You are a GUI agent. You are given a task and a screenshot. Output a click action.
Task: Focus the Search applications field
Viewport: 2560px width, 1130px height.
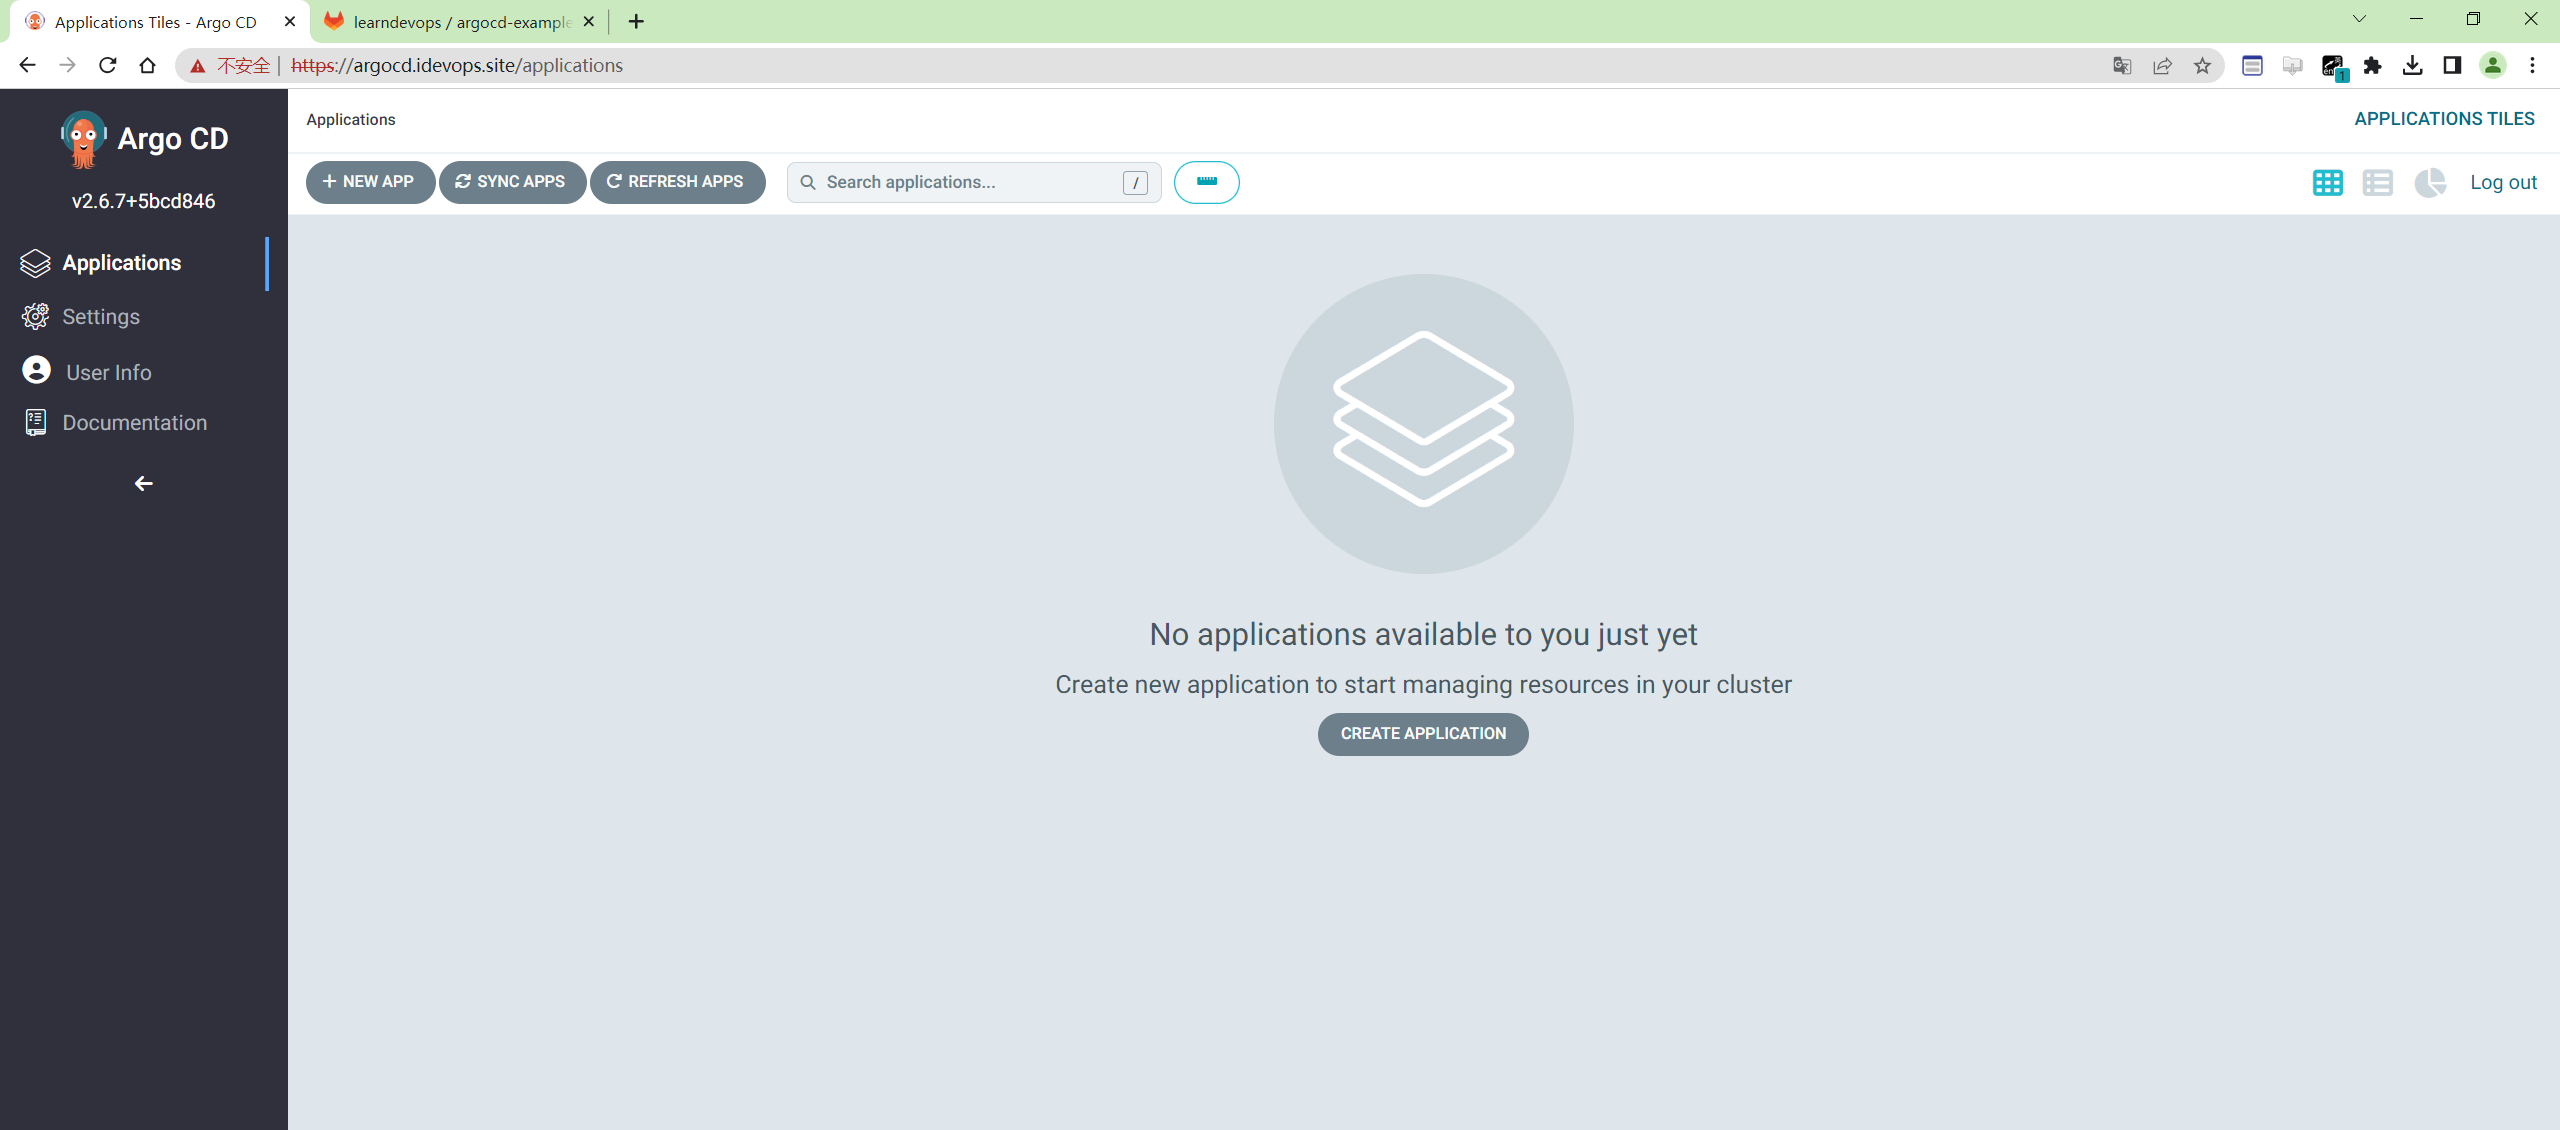point(973,183)
